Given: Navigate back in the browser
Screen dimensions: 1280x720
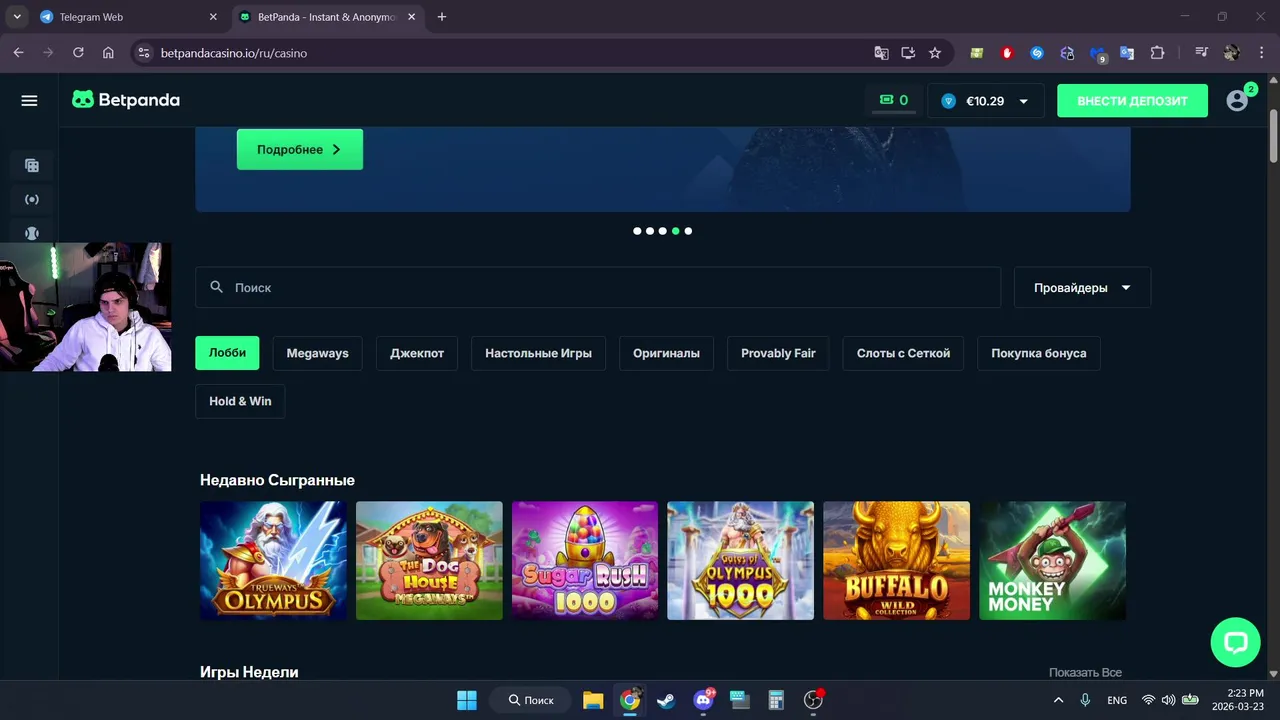Looking at the screenshot, I should 18,53.
